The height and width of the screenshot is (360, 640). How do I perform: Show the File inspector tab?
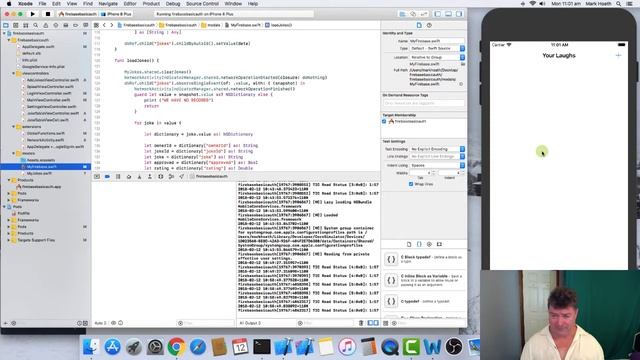[419, 25]
